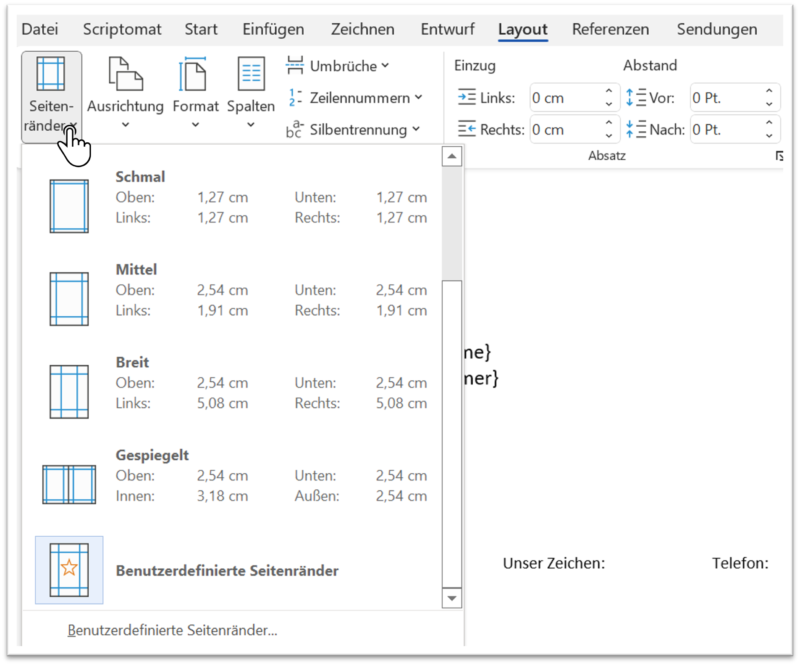This screenshot has width=800, height=665.
Task: Click the margins list scroll up arrow
Action: 452,156
